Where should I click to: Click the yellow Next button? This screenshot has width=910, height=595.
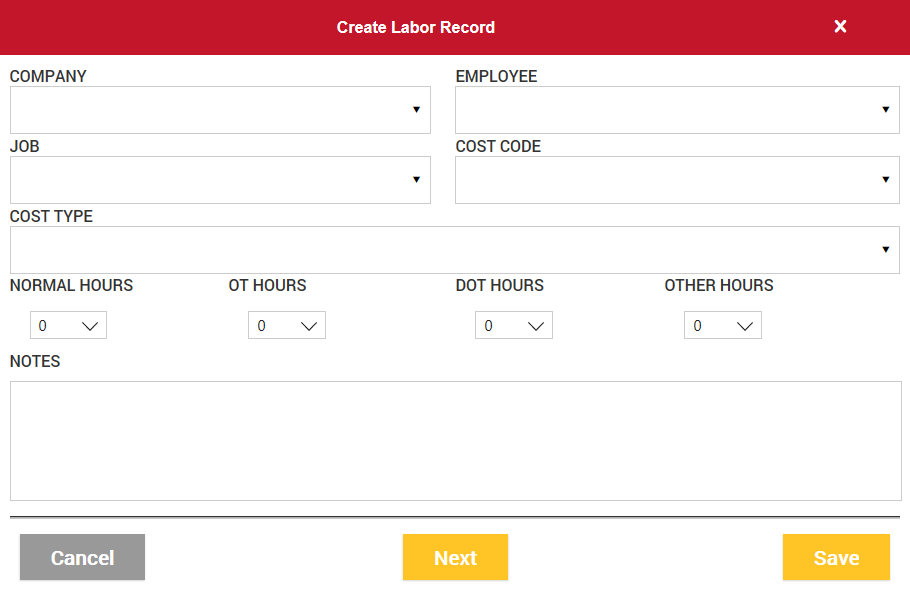click(455, 558)
